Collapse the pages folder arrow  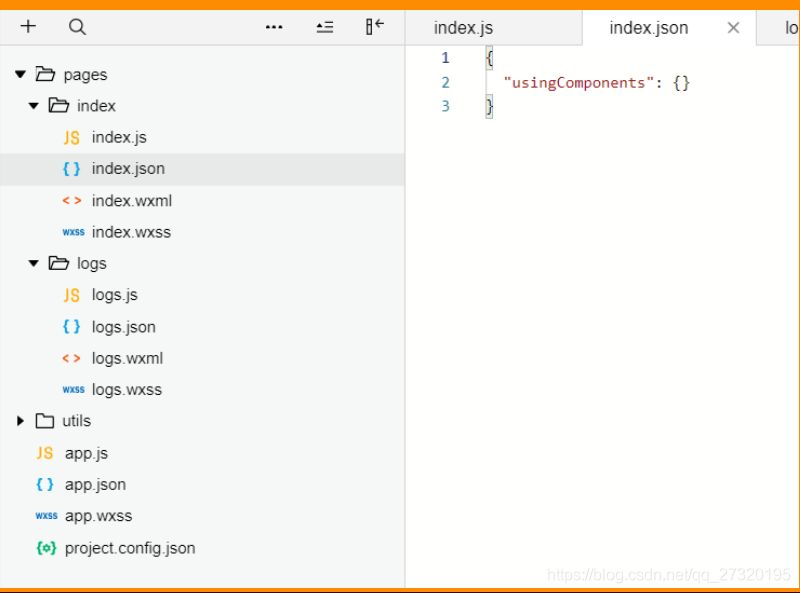[20, 74]
